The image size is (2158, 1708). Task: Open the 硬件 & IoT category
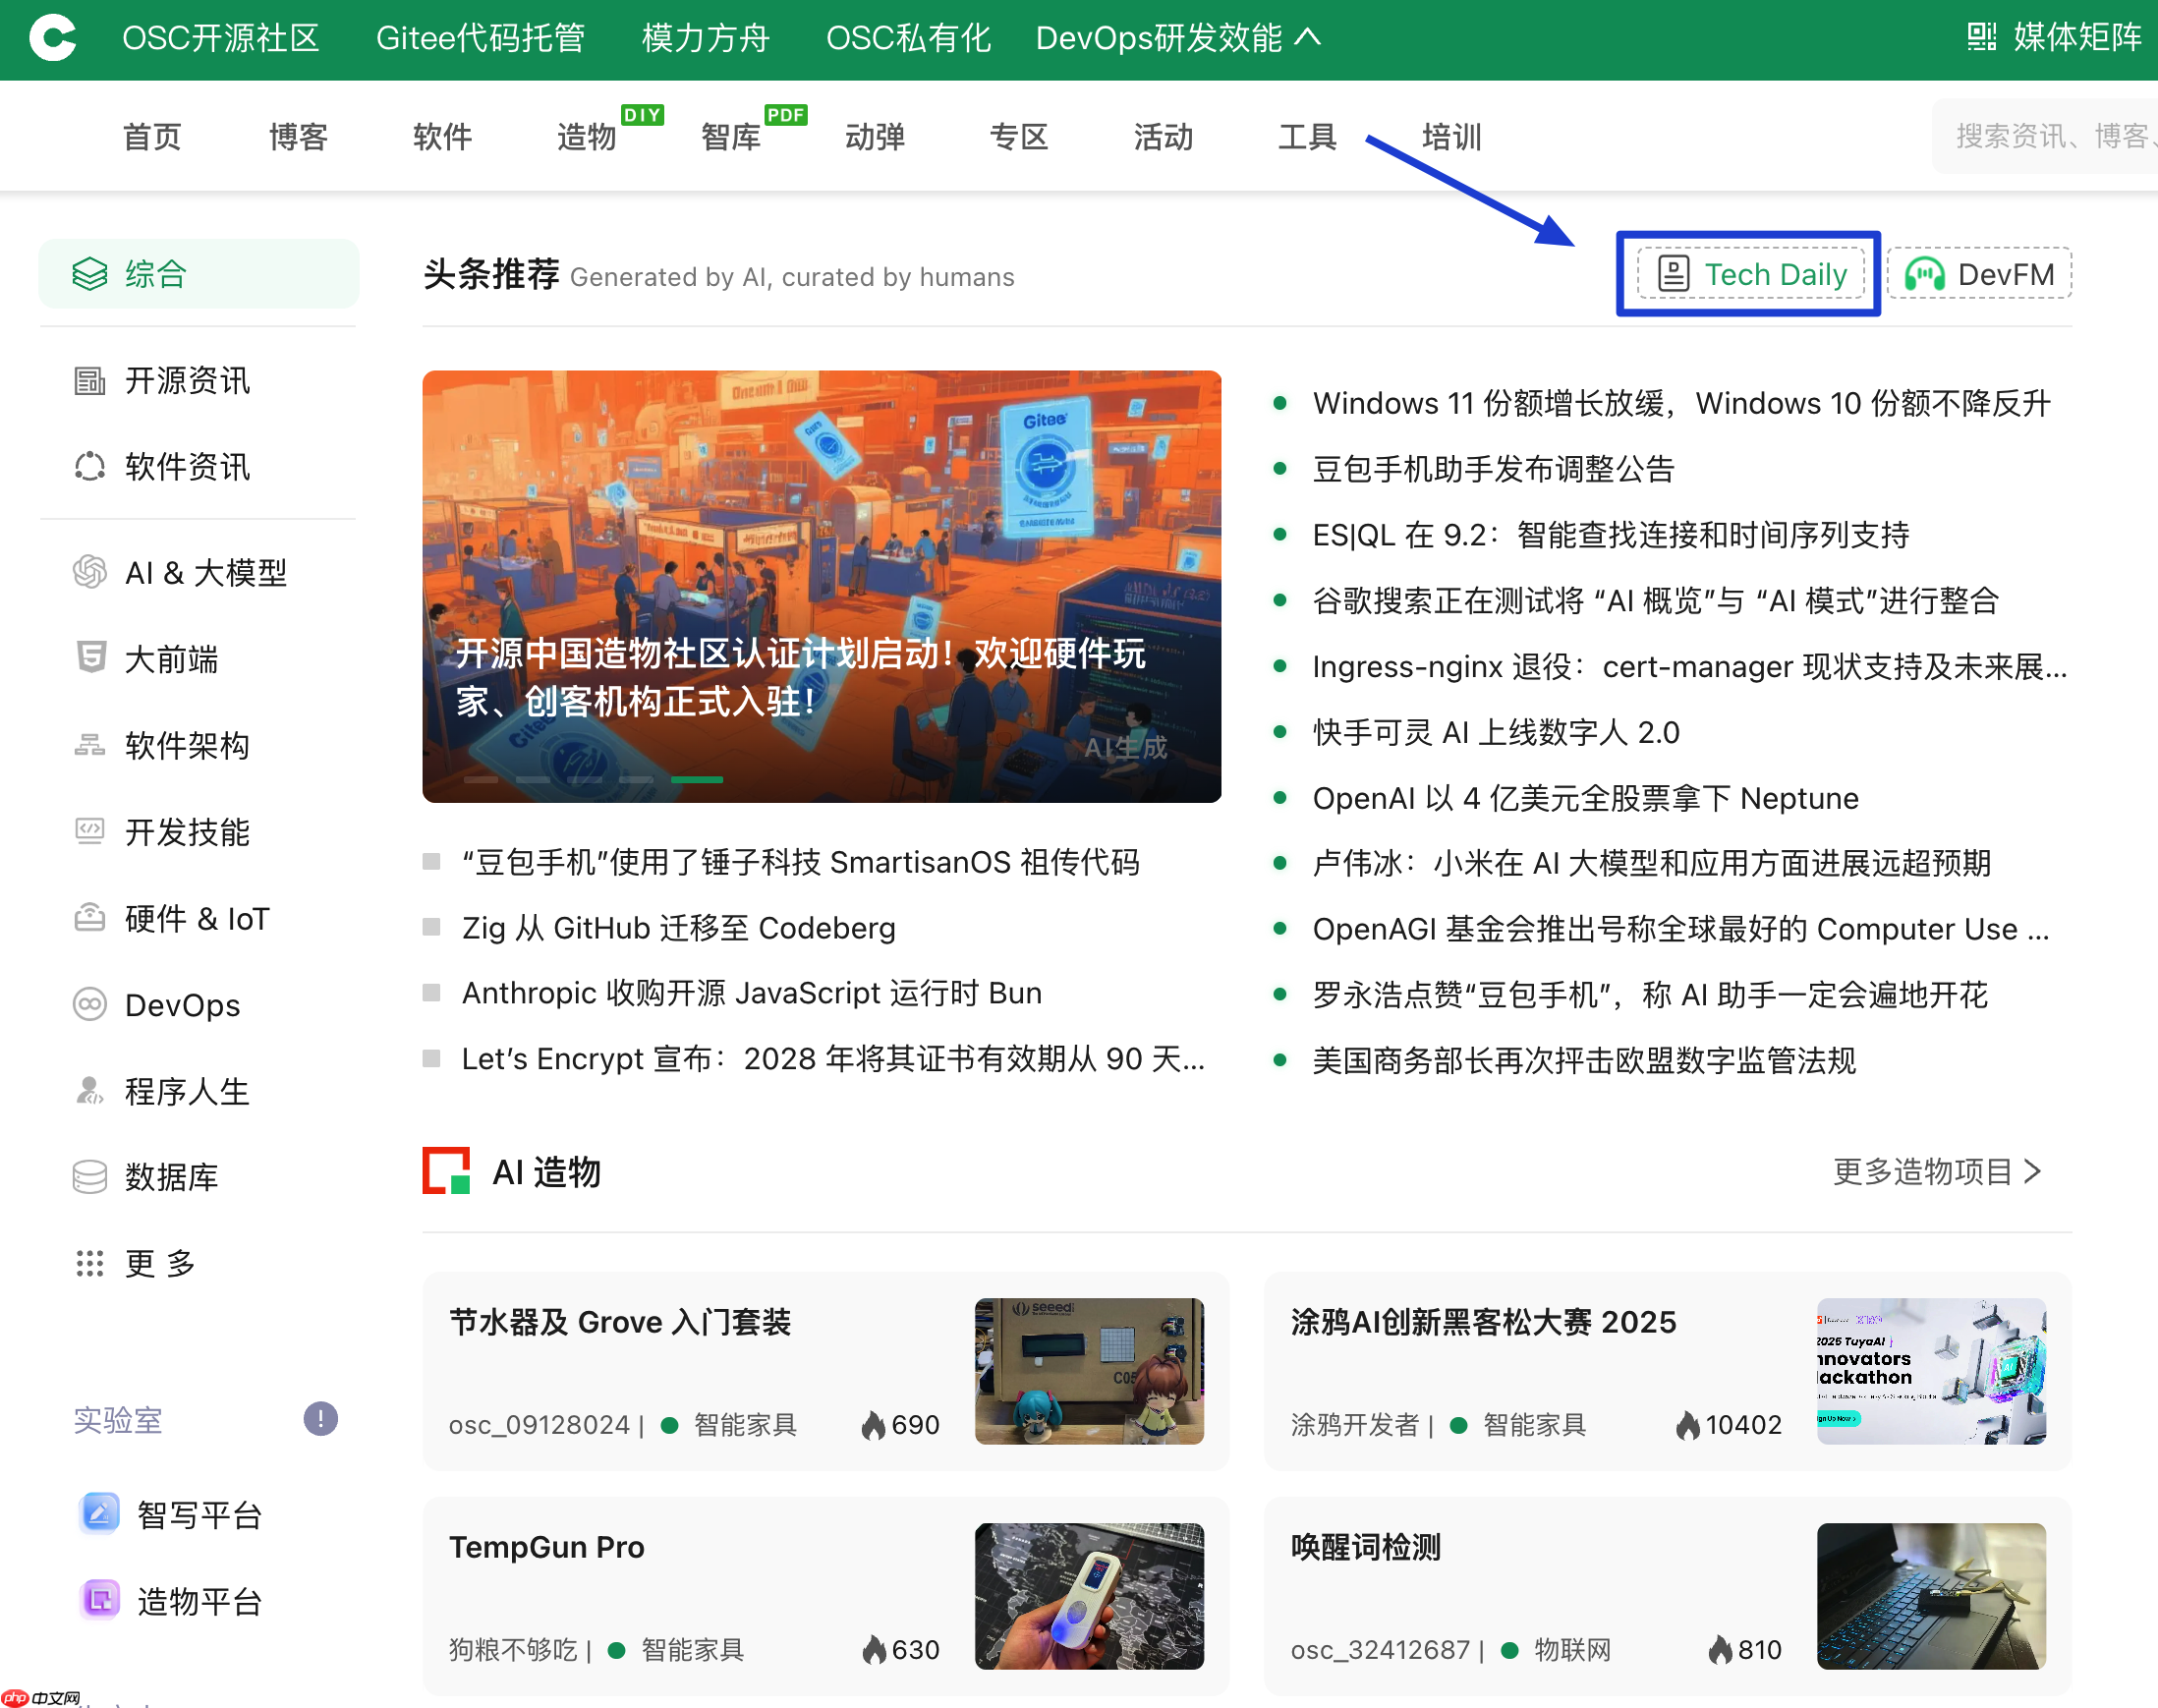(196, 918)
